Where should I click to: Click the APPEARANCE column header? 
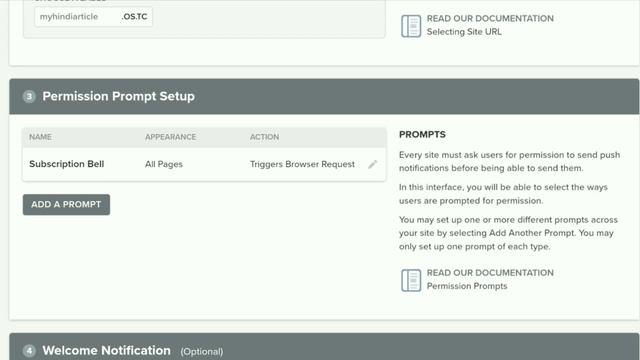[171, 137]
